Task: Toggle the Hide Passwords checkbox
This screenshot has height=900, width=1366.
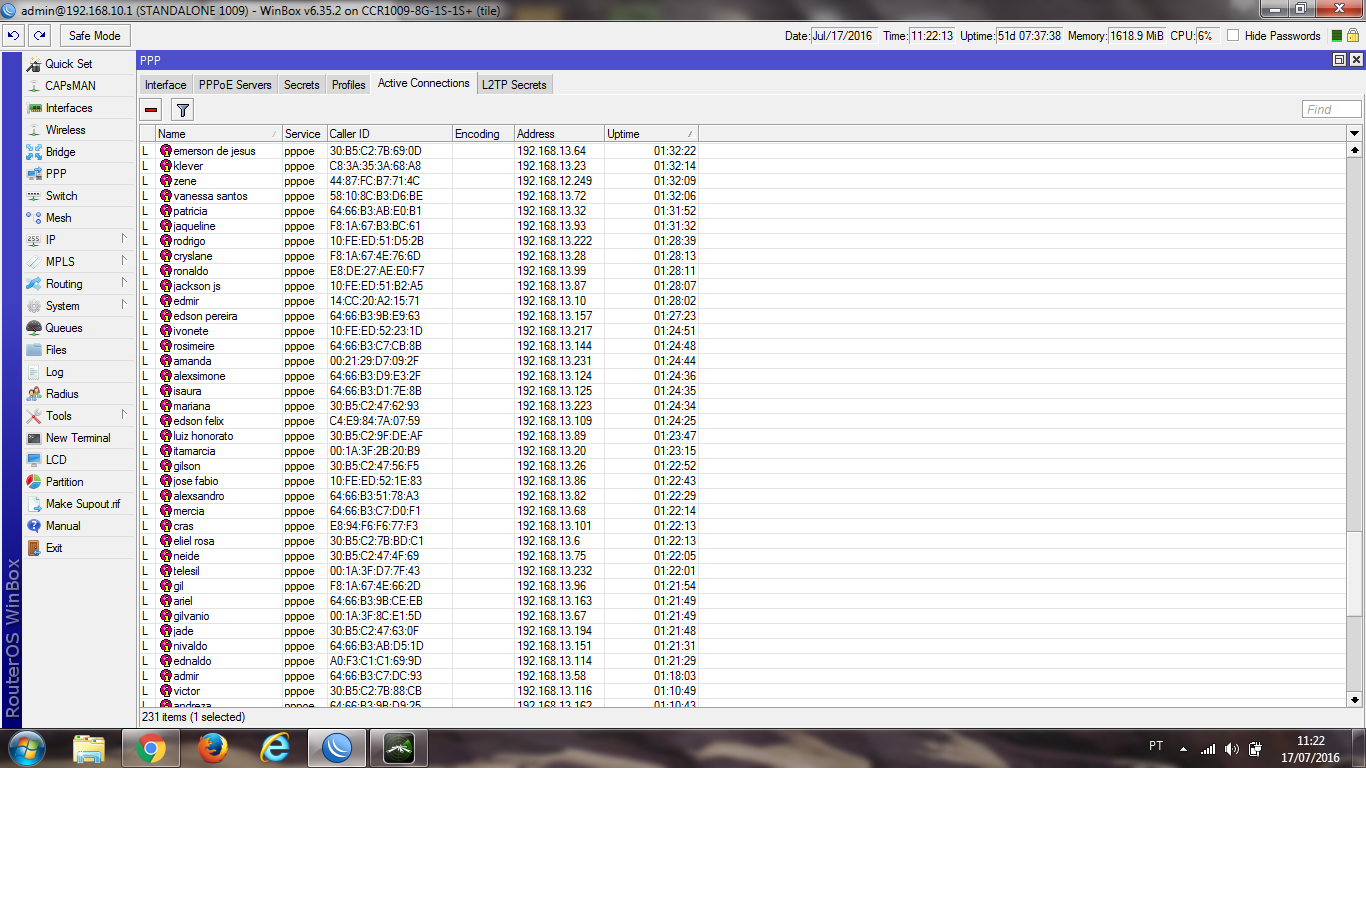Action: click(1233, 35)
